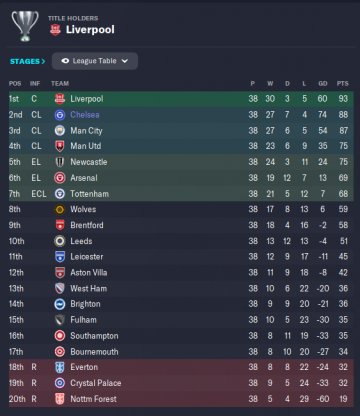Click the Everton club badge icon
Image resolution: width=360 pixels, height=416 pixels.
[x=60, y=367]
